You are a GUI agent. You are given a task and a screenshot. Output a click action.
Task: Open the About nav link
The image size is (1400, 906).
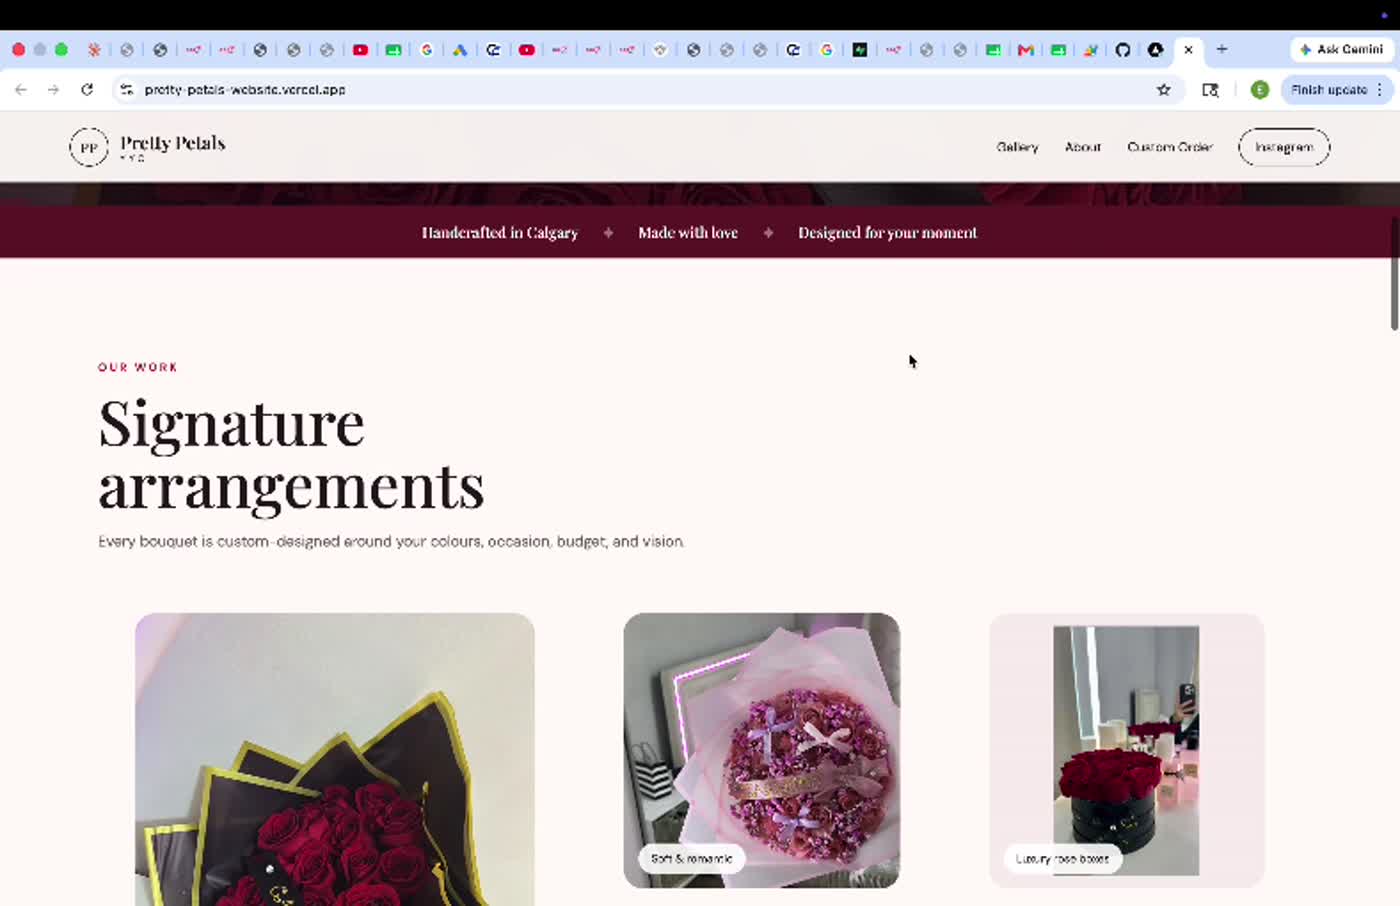(1083, 147)
